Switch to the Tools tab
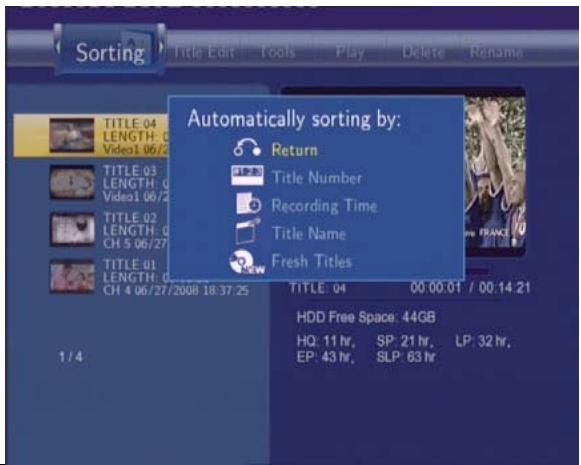Image resolution: width=581 pixels, height=465 pixels. coord(278,52)
